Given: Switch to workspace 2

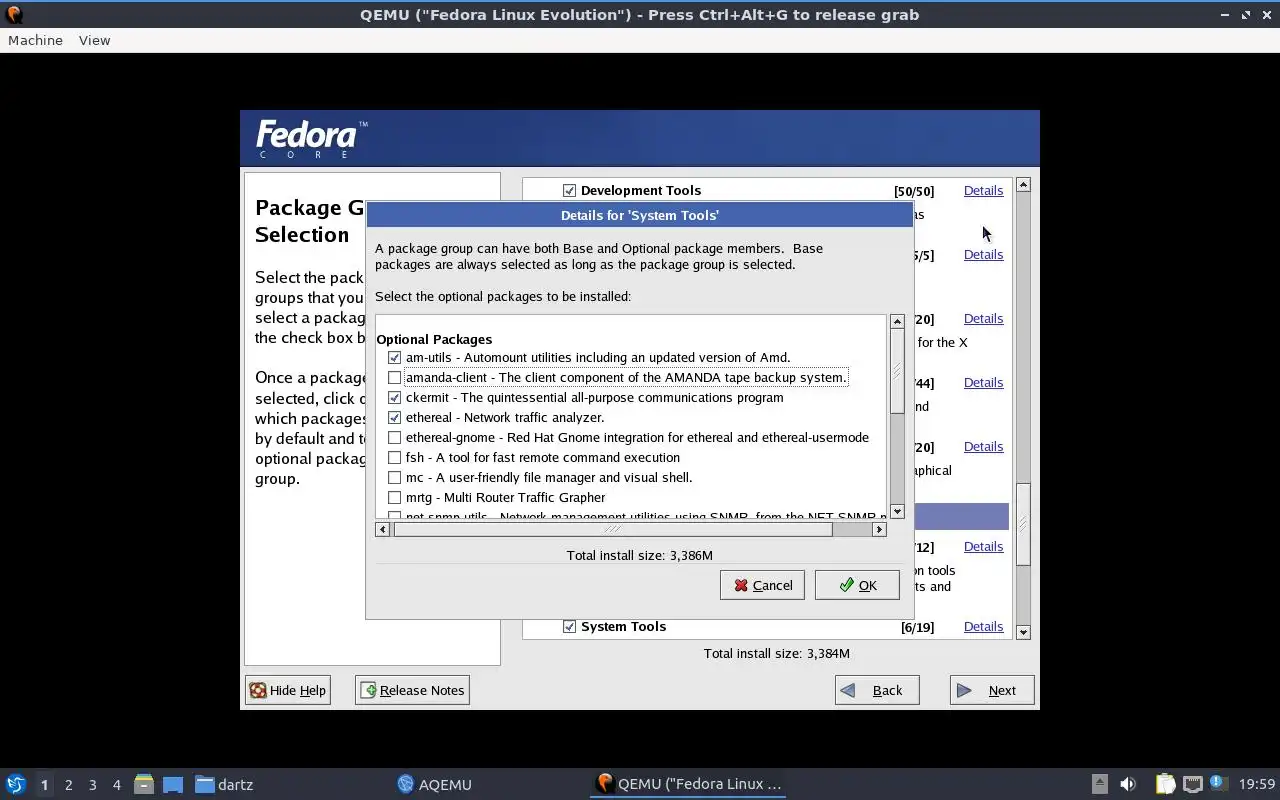Looking at the screenshot, I should point(68,785).
